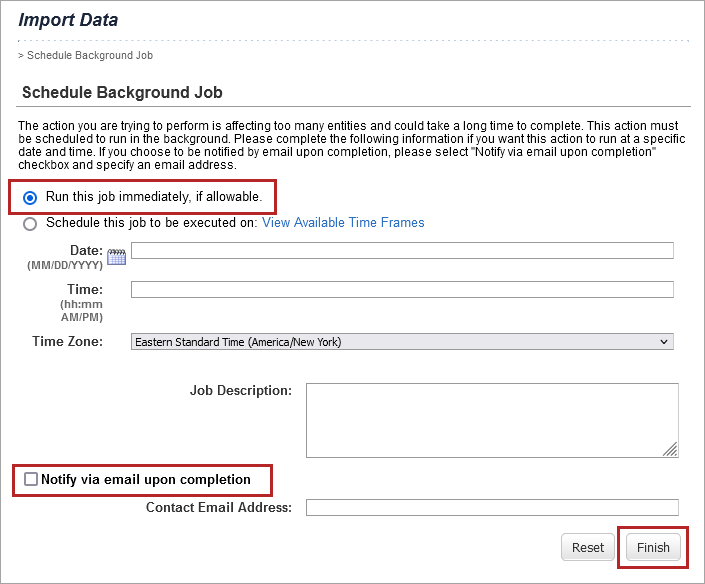Click the 'Time Zone:' field label
705x584 pixels.
(67, 342)
